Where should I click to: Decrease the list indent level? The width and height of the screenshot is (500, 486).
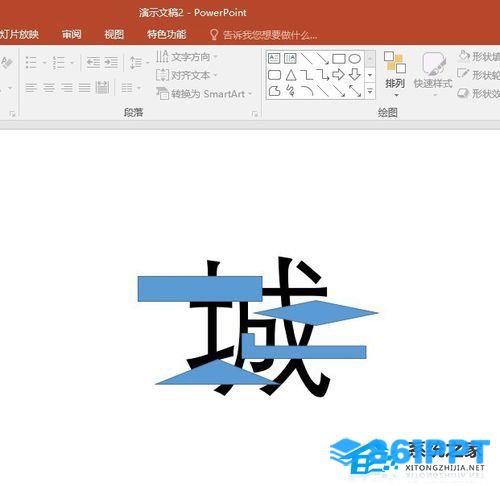93,62
